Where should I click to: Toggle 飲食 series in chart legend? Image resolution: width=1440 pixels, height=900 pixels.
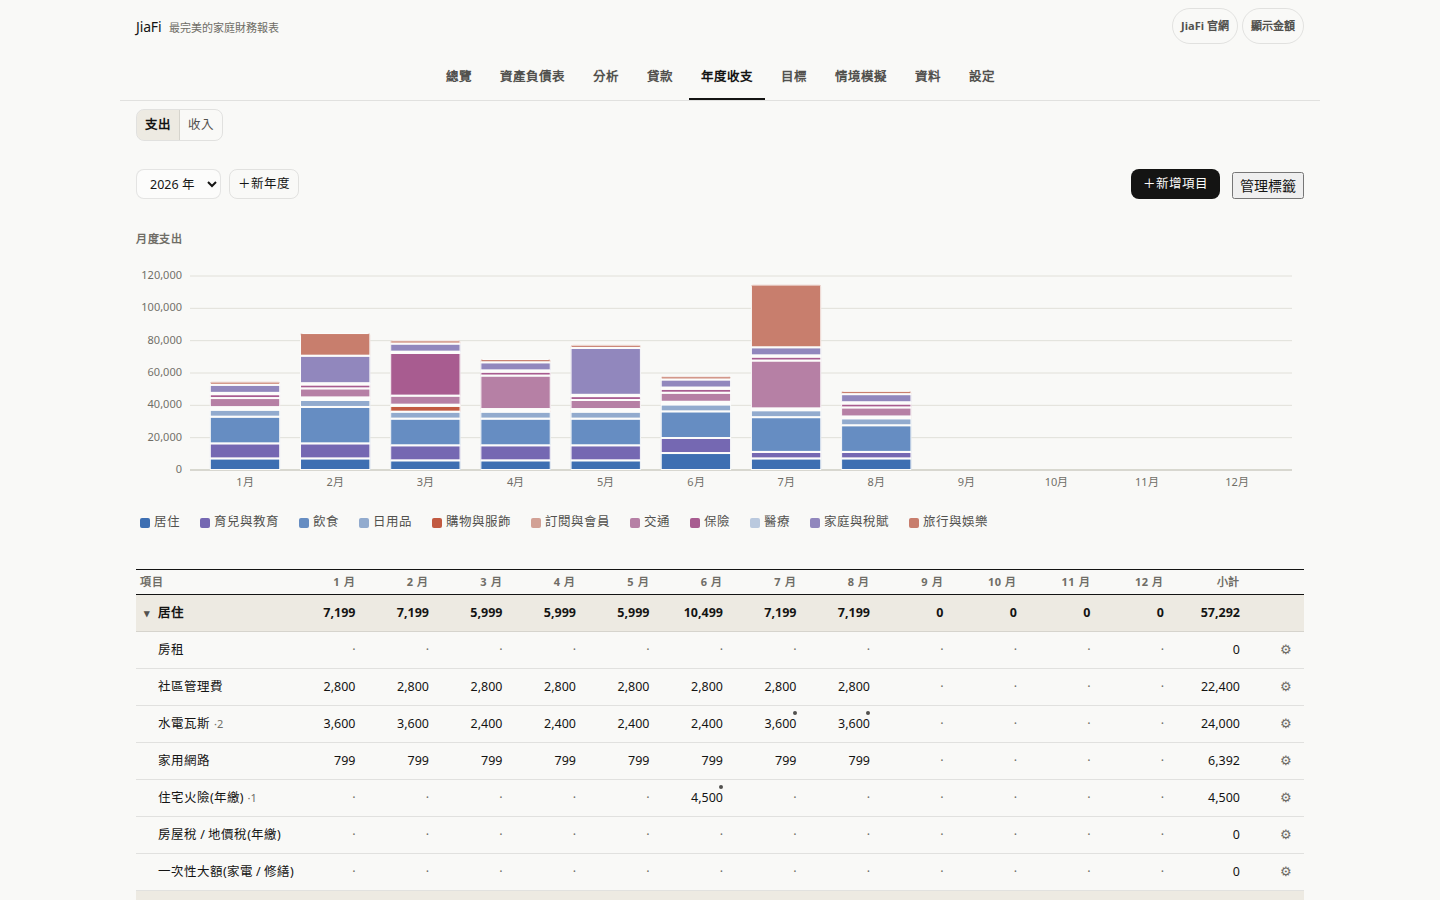[x=319, y=522]
